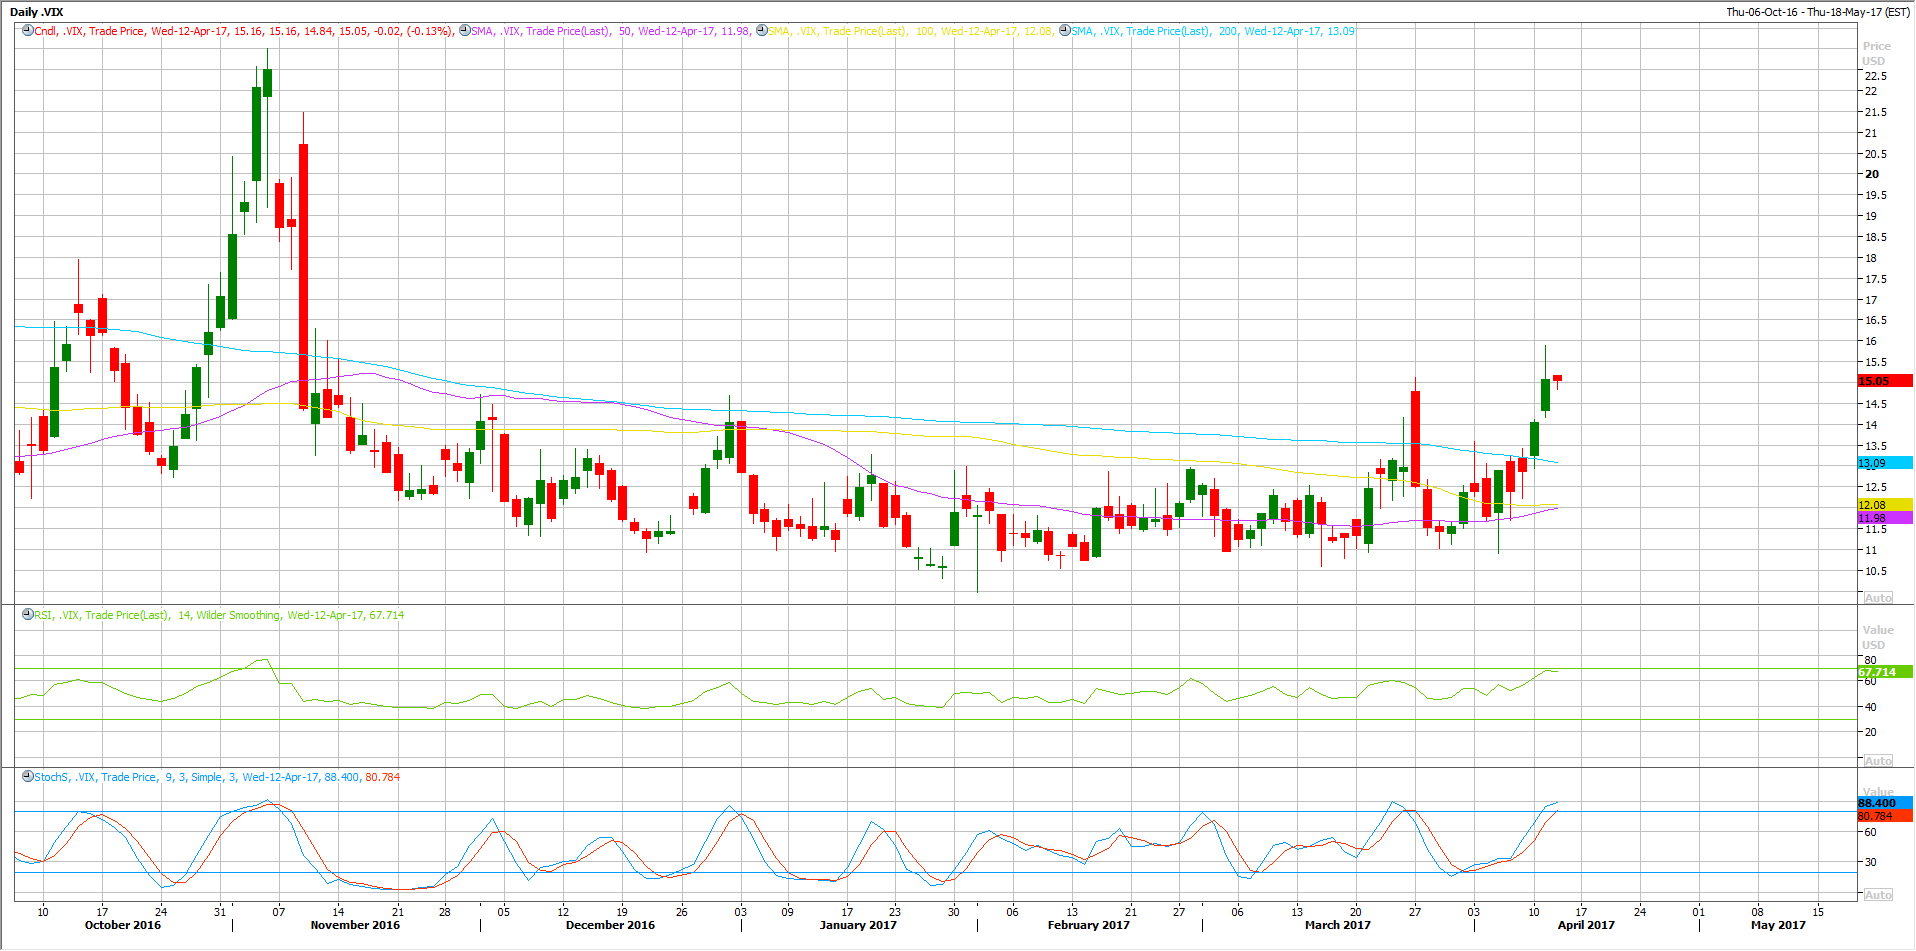
Task: Toggle Auto scaling on the Stochastic panel
Action: pyautogui.click(x=1878, y=895)
